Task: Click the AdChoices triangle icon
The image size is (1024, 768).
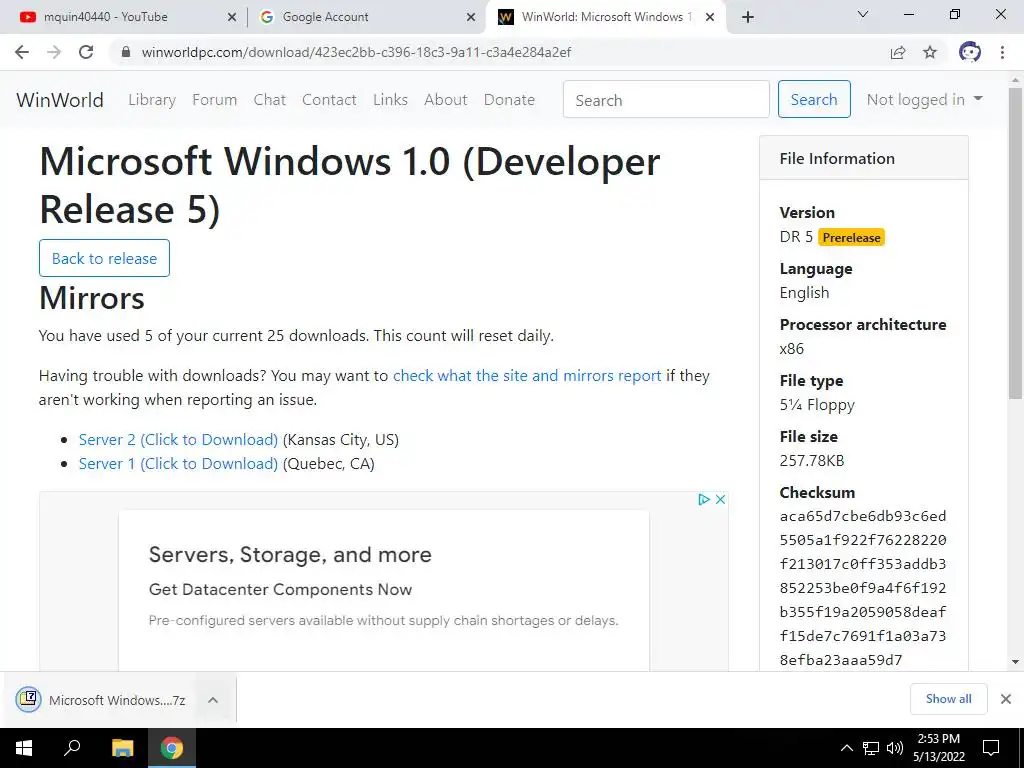Action: coord(704,500)
